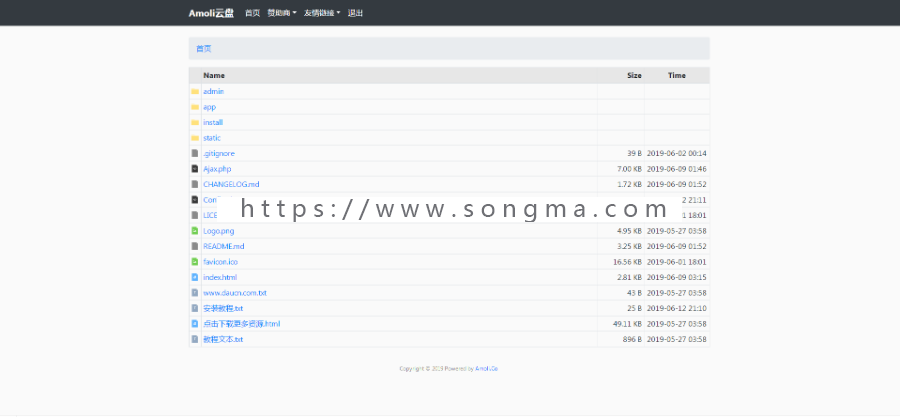The width and height of the screenshot is (900, 417).
Task: Open the admin folder
Action: coord(214,91)
